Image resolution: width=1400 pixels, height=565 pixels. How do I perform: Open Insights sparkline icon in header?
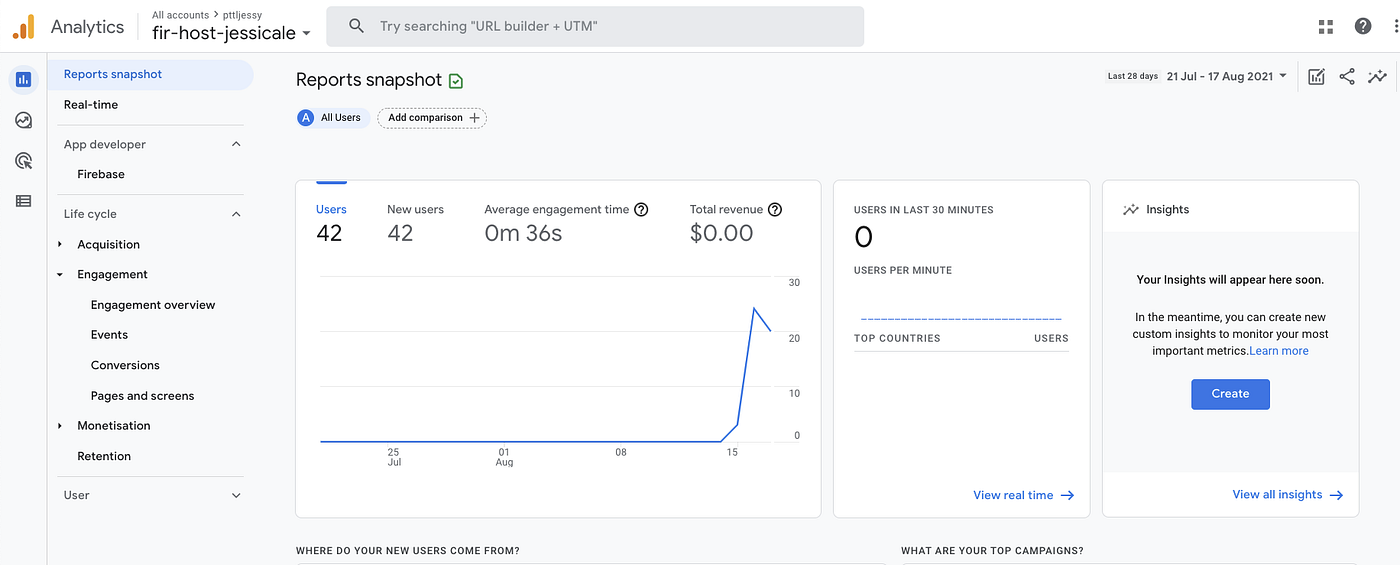1377,76
